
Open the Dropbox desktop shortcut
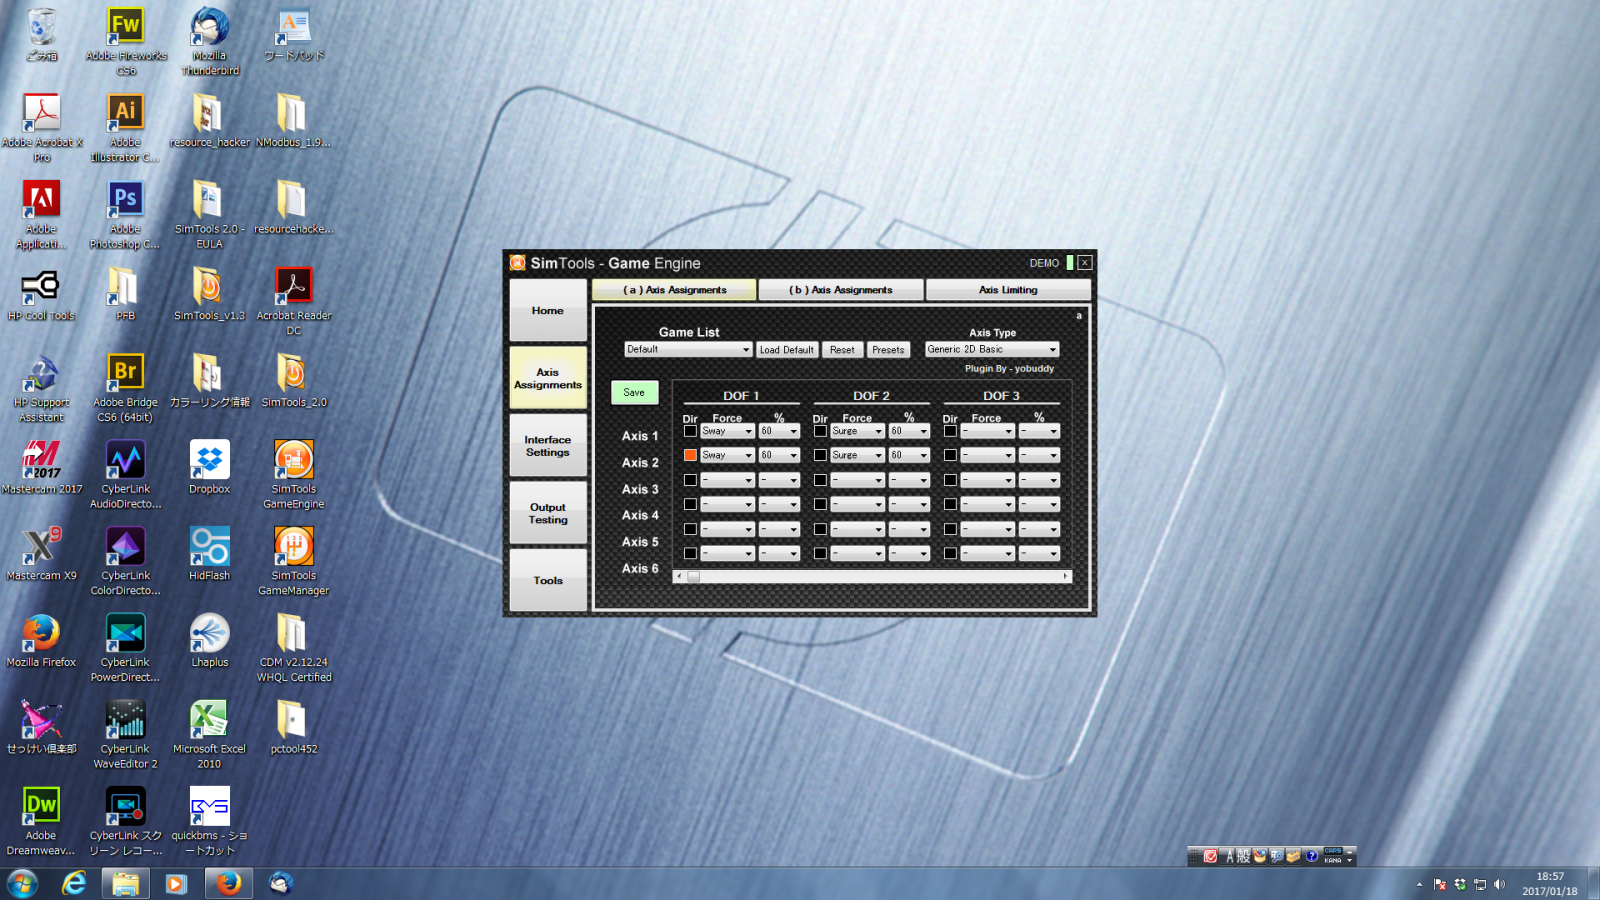click(209, 462)
